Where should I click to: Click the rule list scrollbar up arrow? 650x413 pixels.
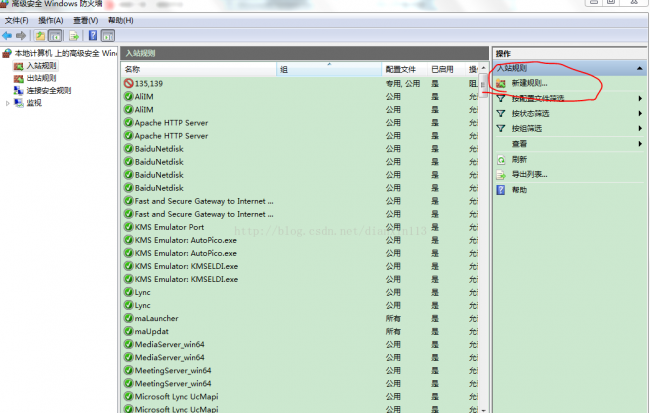[x=483, y=68]
